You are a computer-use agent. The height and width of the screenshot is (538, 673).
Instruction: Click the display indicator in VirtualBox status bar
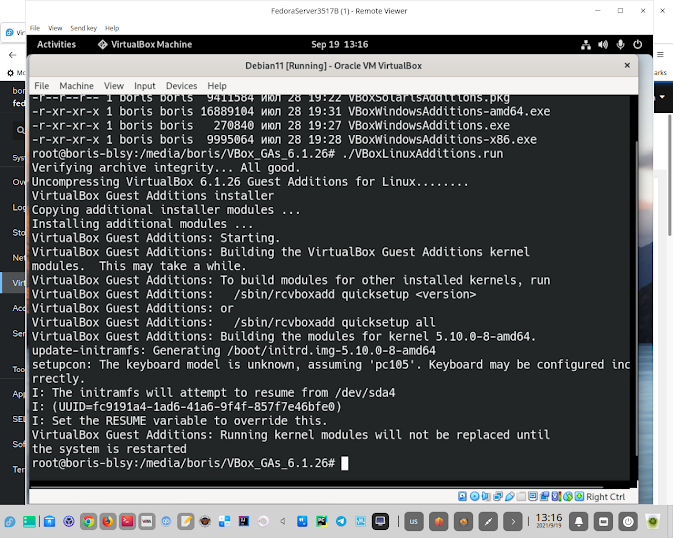point(533,496)
